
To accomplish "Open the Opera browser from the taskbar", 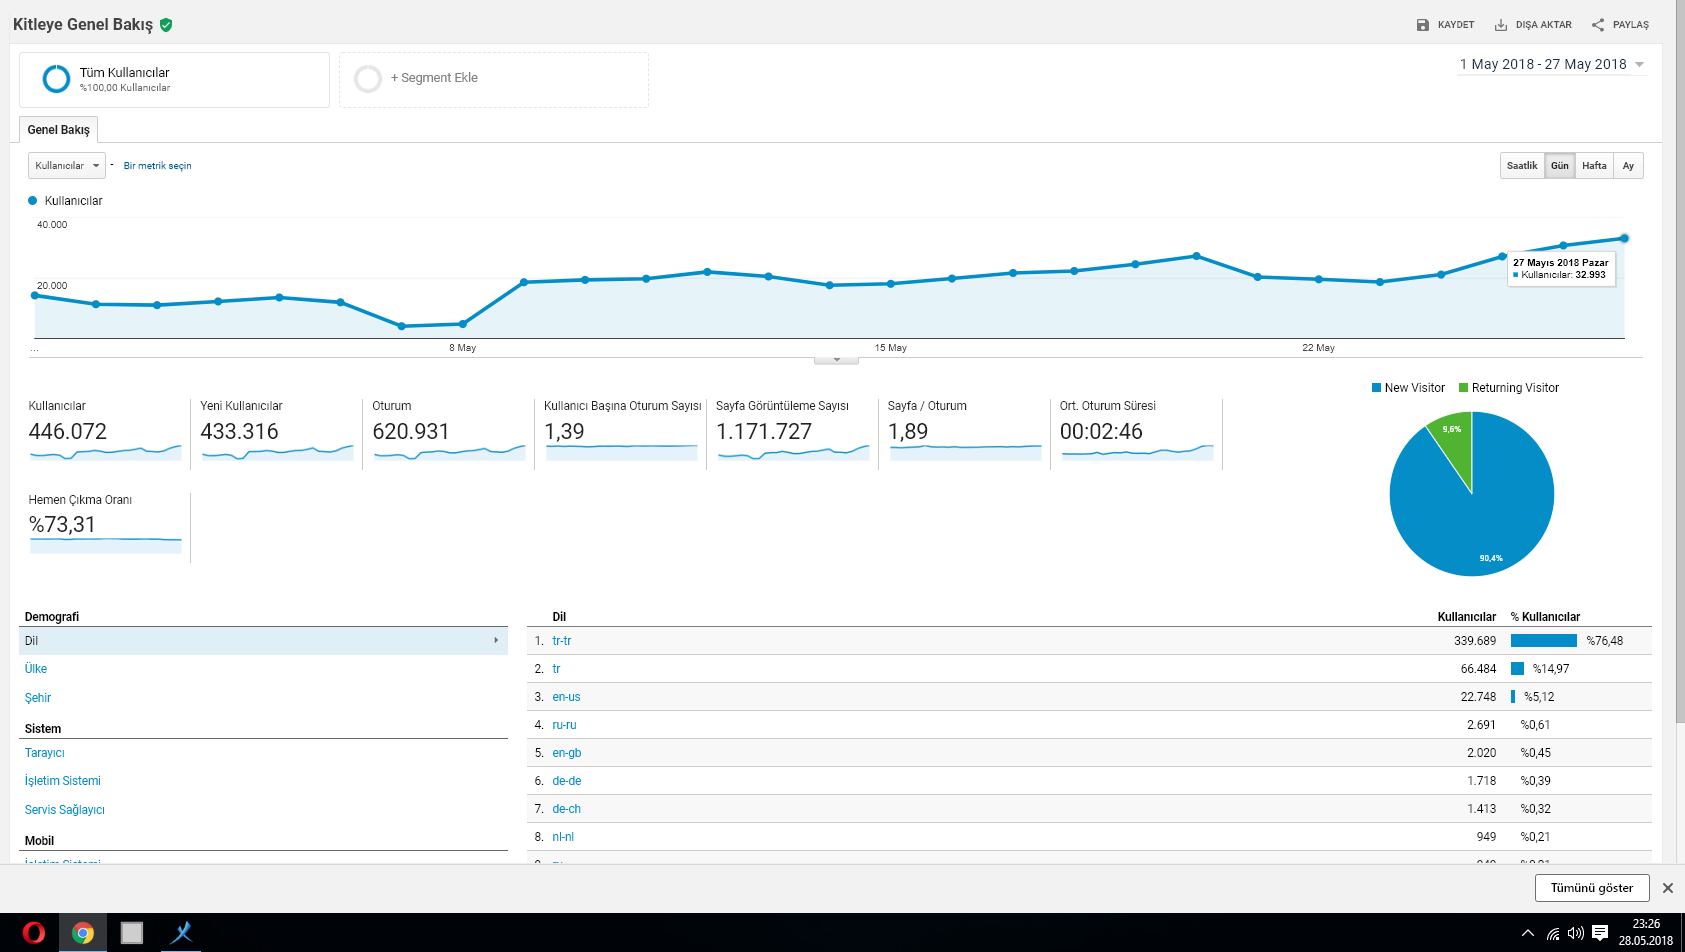I will (33, 933).
